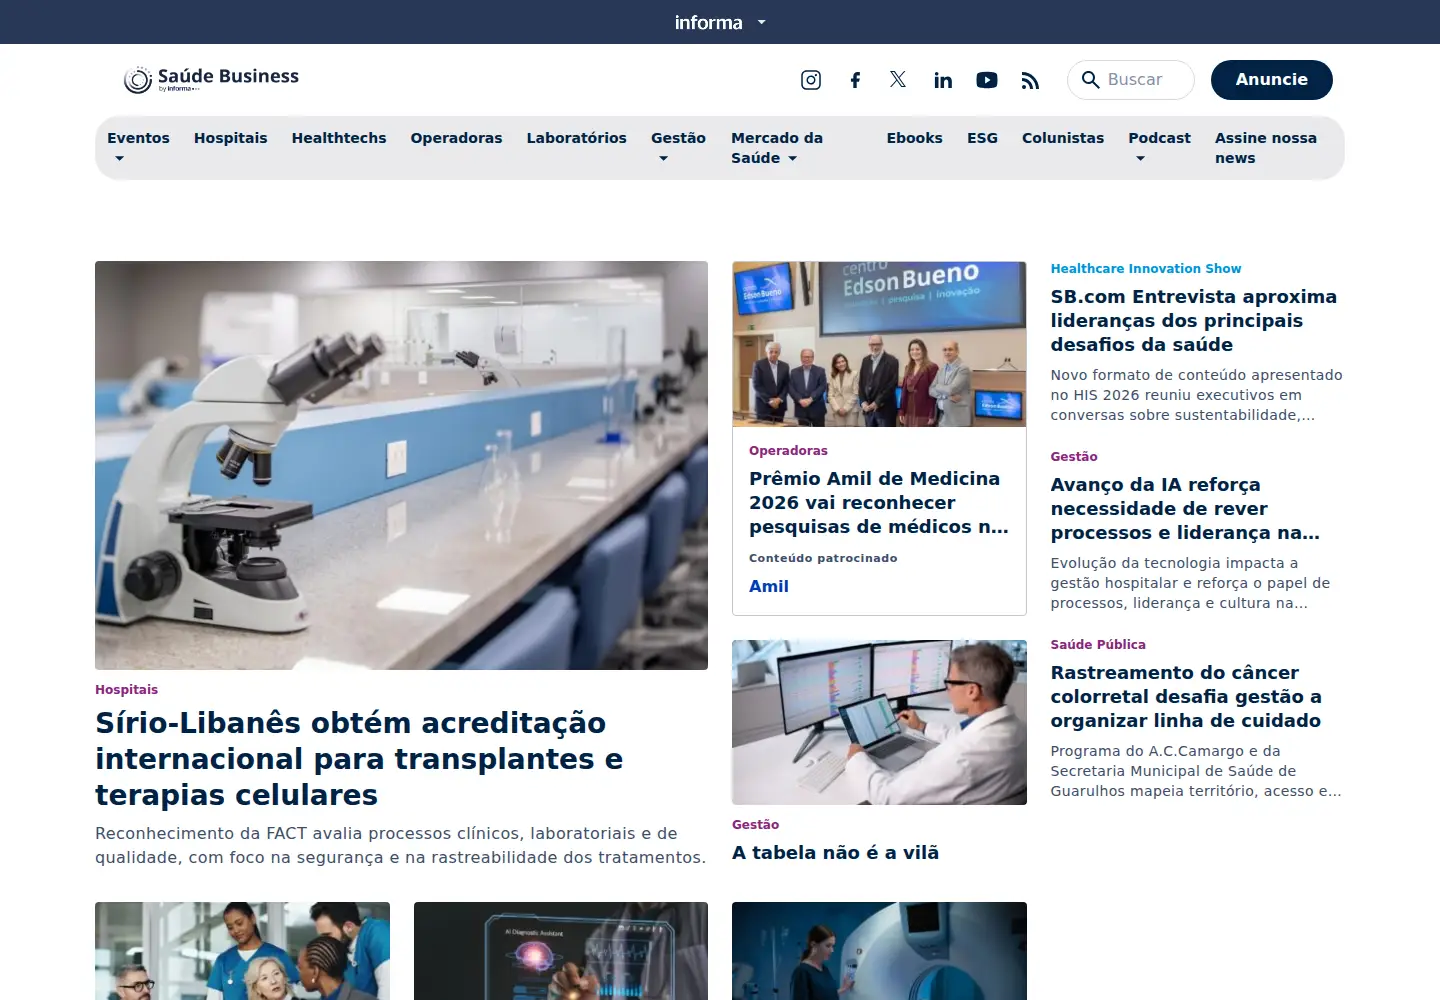Open the Prêmio Amil de Medicina article
The height and width of the screenshot is (1000, 1440).
[x=879, y=503]
